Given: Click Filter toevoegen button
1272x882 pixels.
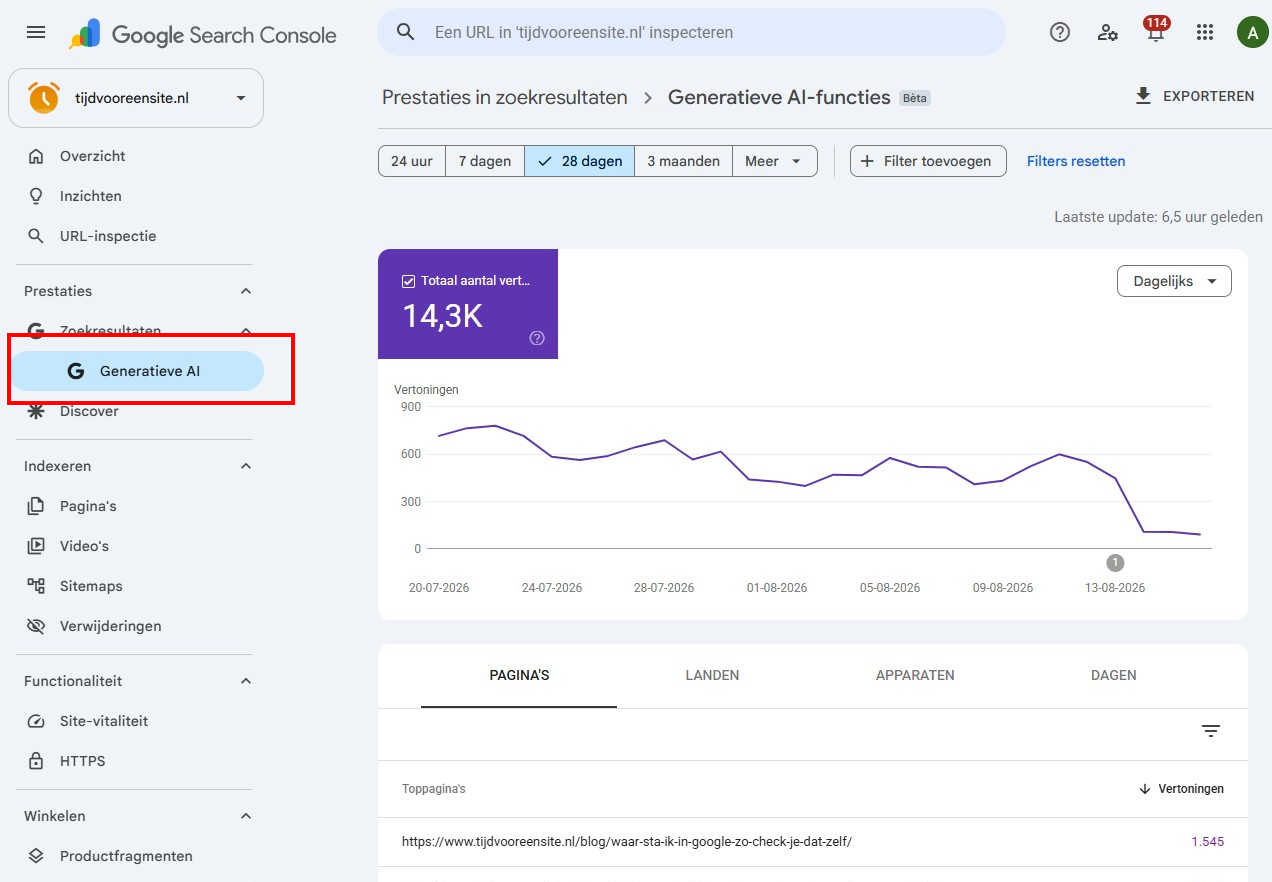Looking at the screenshot, I should [928, 161].
